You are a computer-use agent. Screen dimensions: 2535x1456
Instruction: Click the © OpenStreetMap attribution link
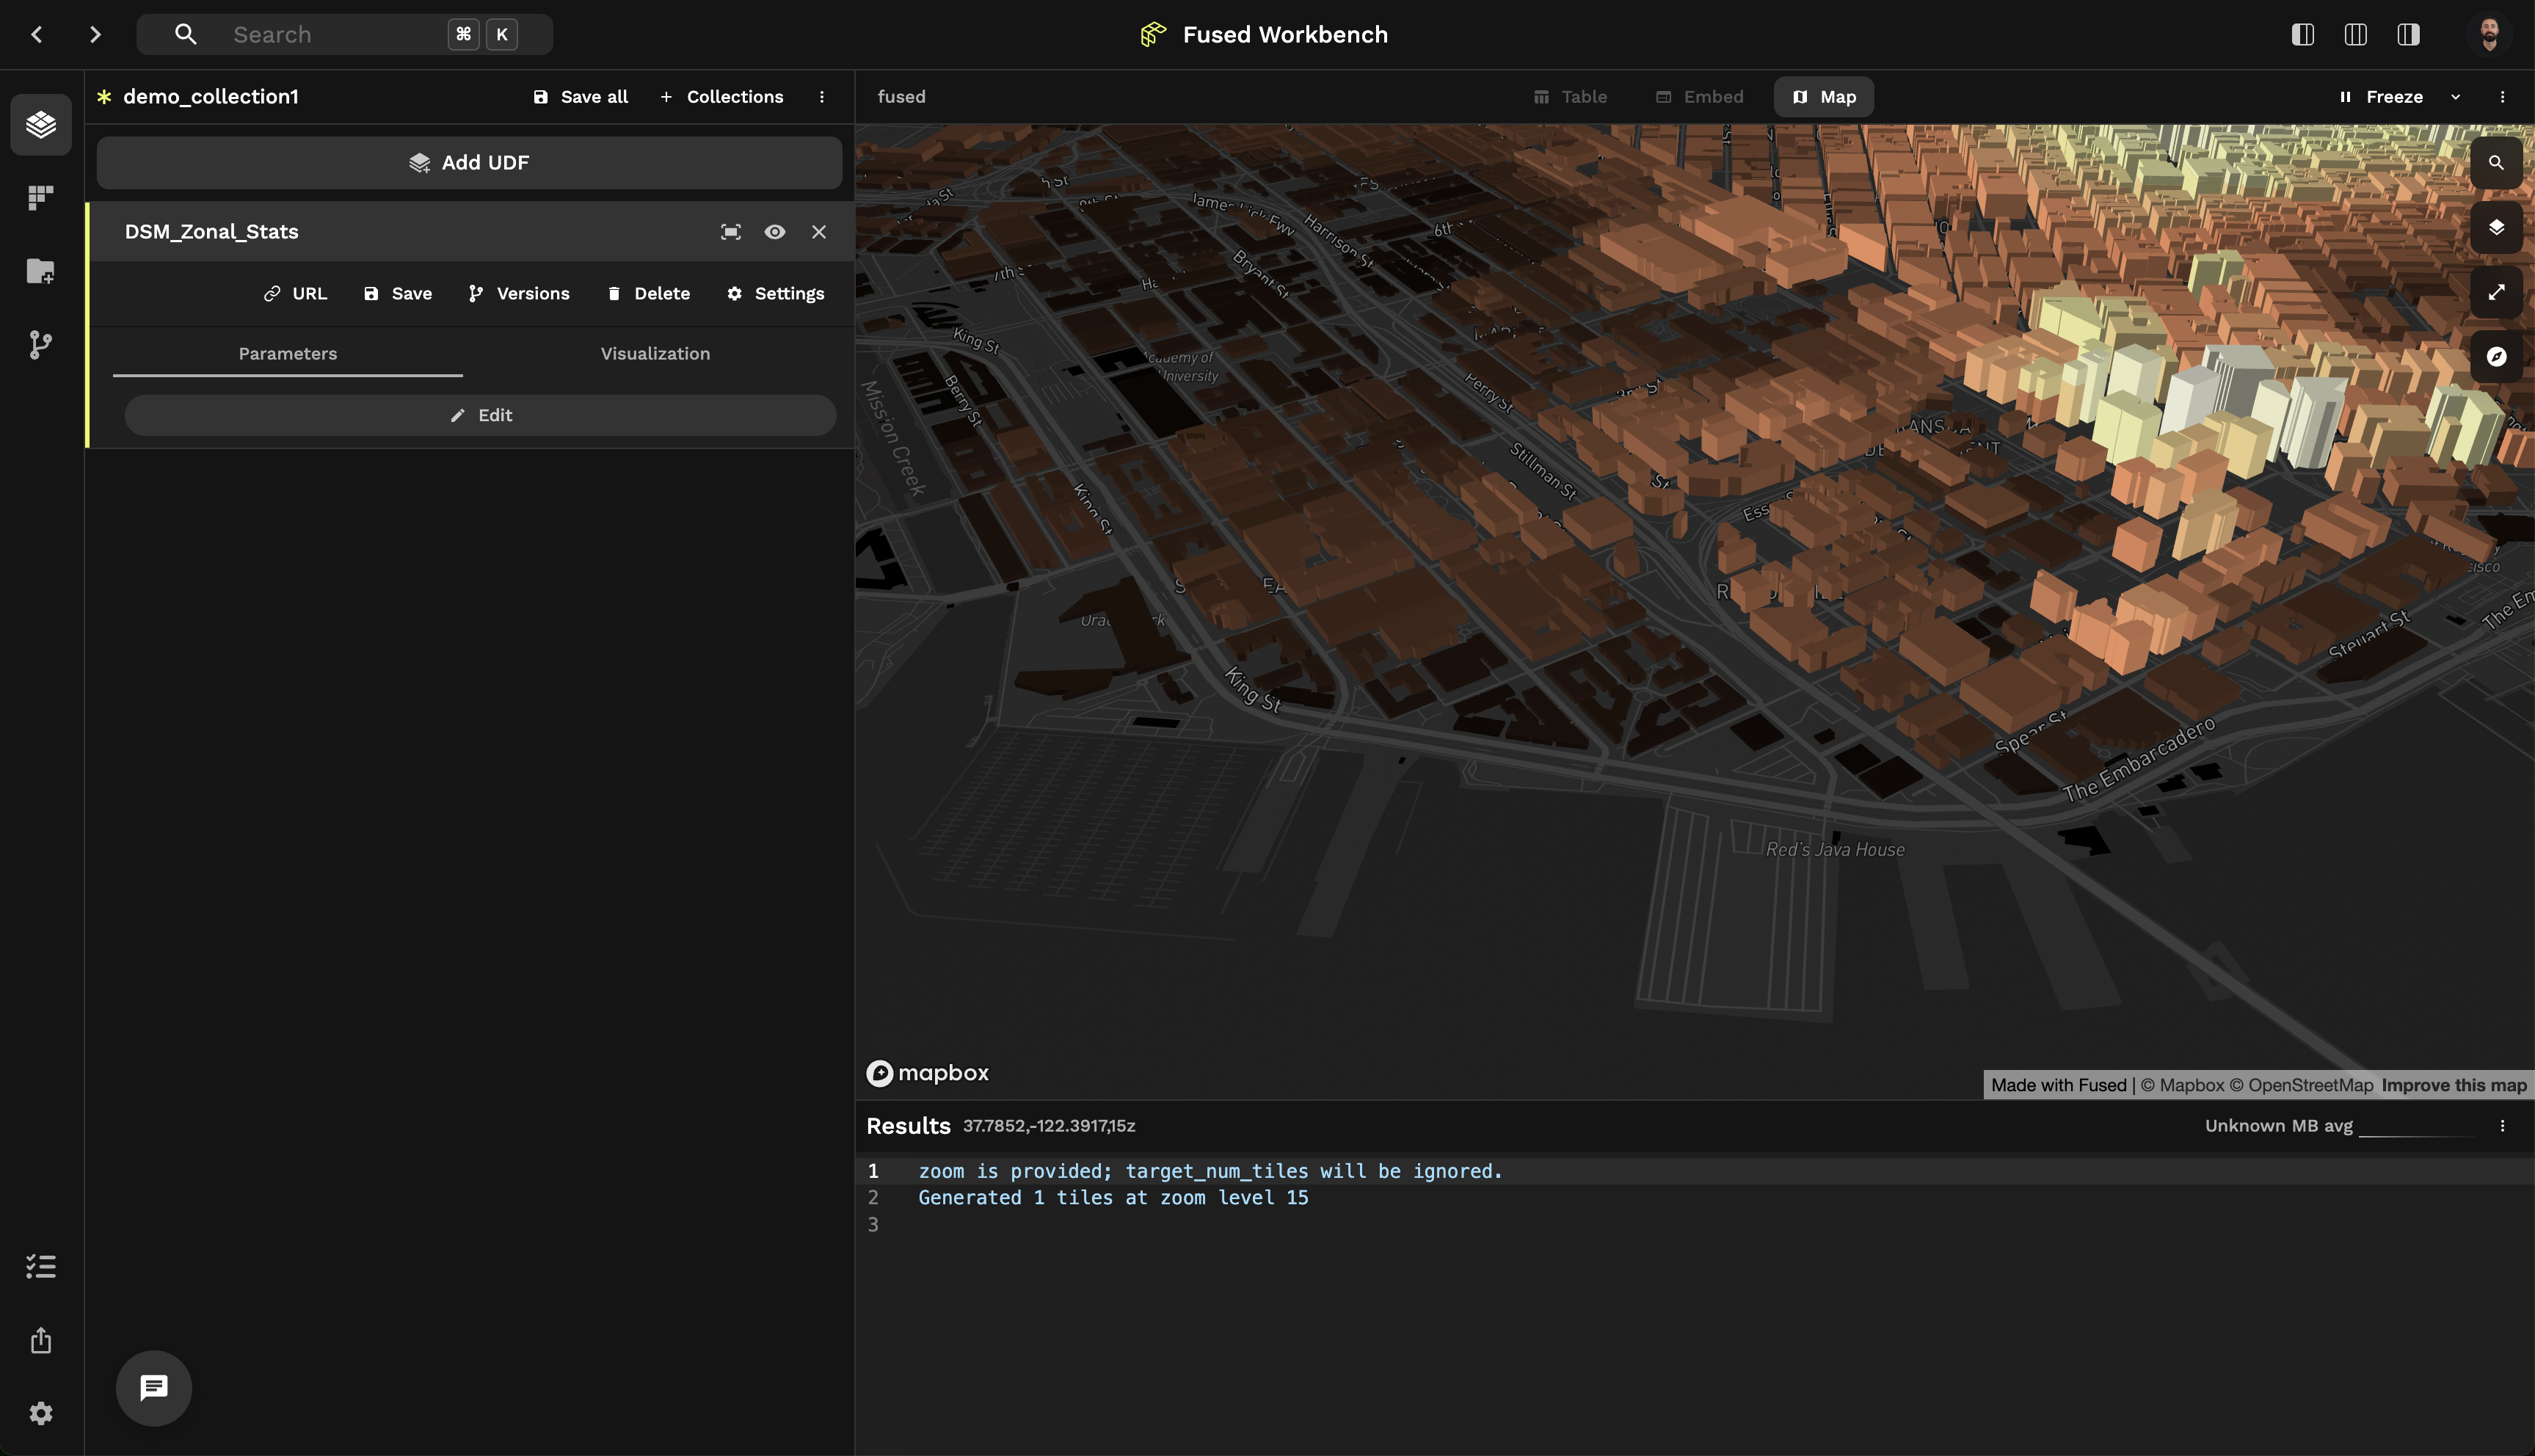pyautogui.click(x=2301, y=1086)
